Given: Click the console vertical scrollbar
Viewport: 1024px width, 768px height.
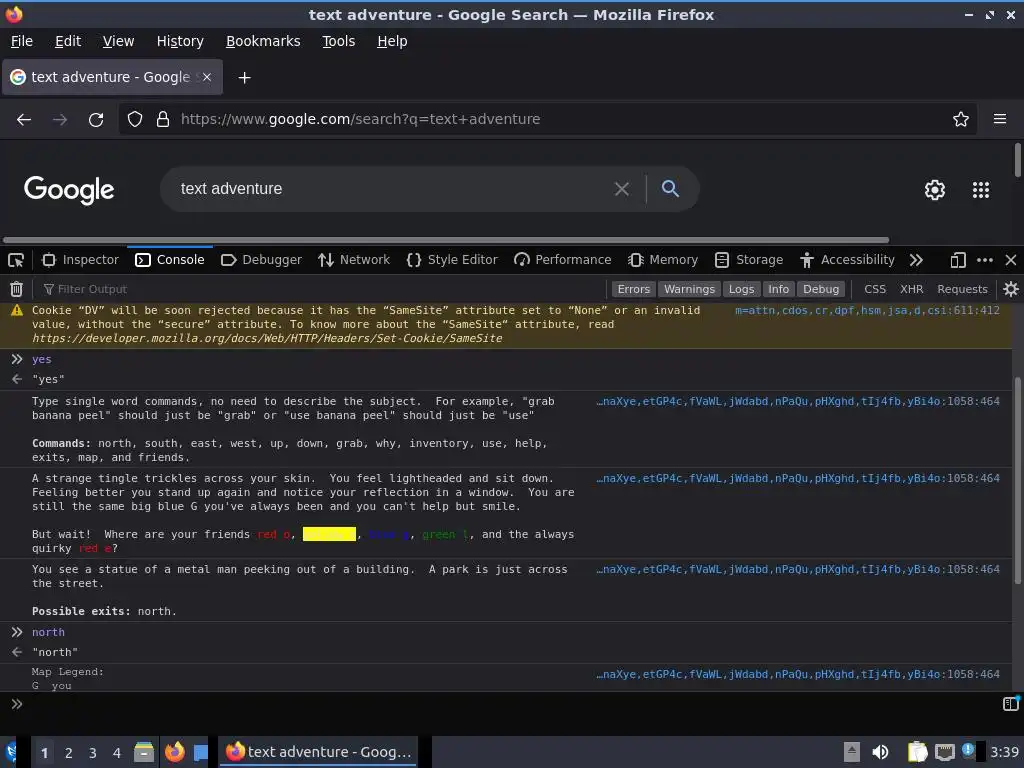Looking at the screenshot, I should pyautogui.click(x=1017, y=480).
